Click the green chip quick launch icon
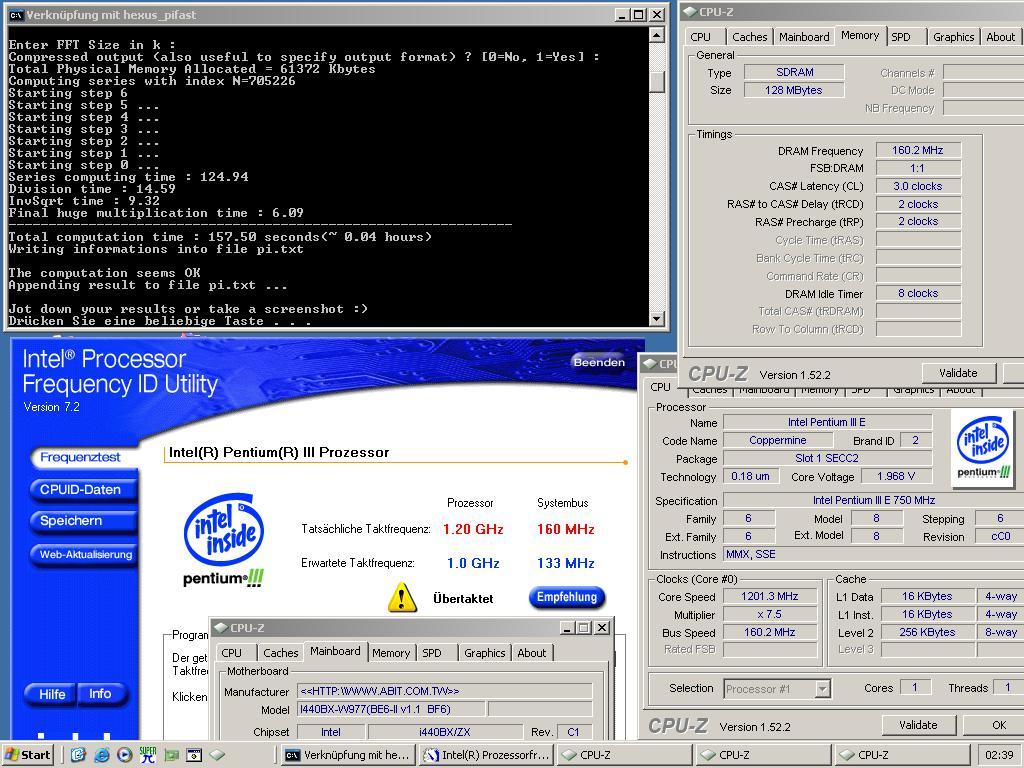The height and width of the screenshot is (768, 1024). pyautogui.click(x=171, y=755)
